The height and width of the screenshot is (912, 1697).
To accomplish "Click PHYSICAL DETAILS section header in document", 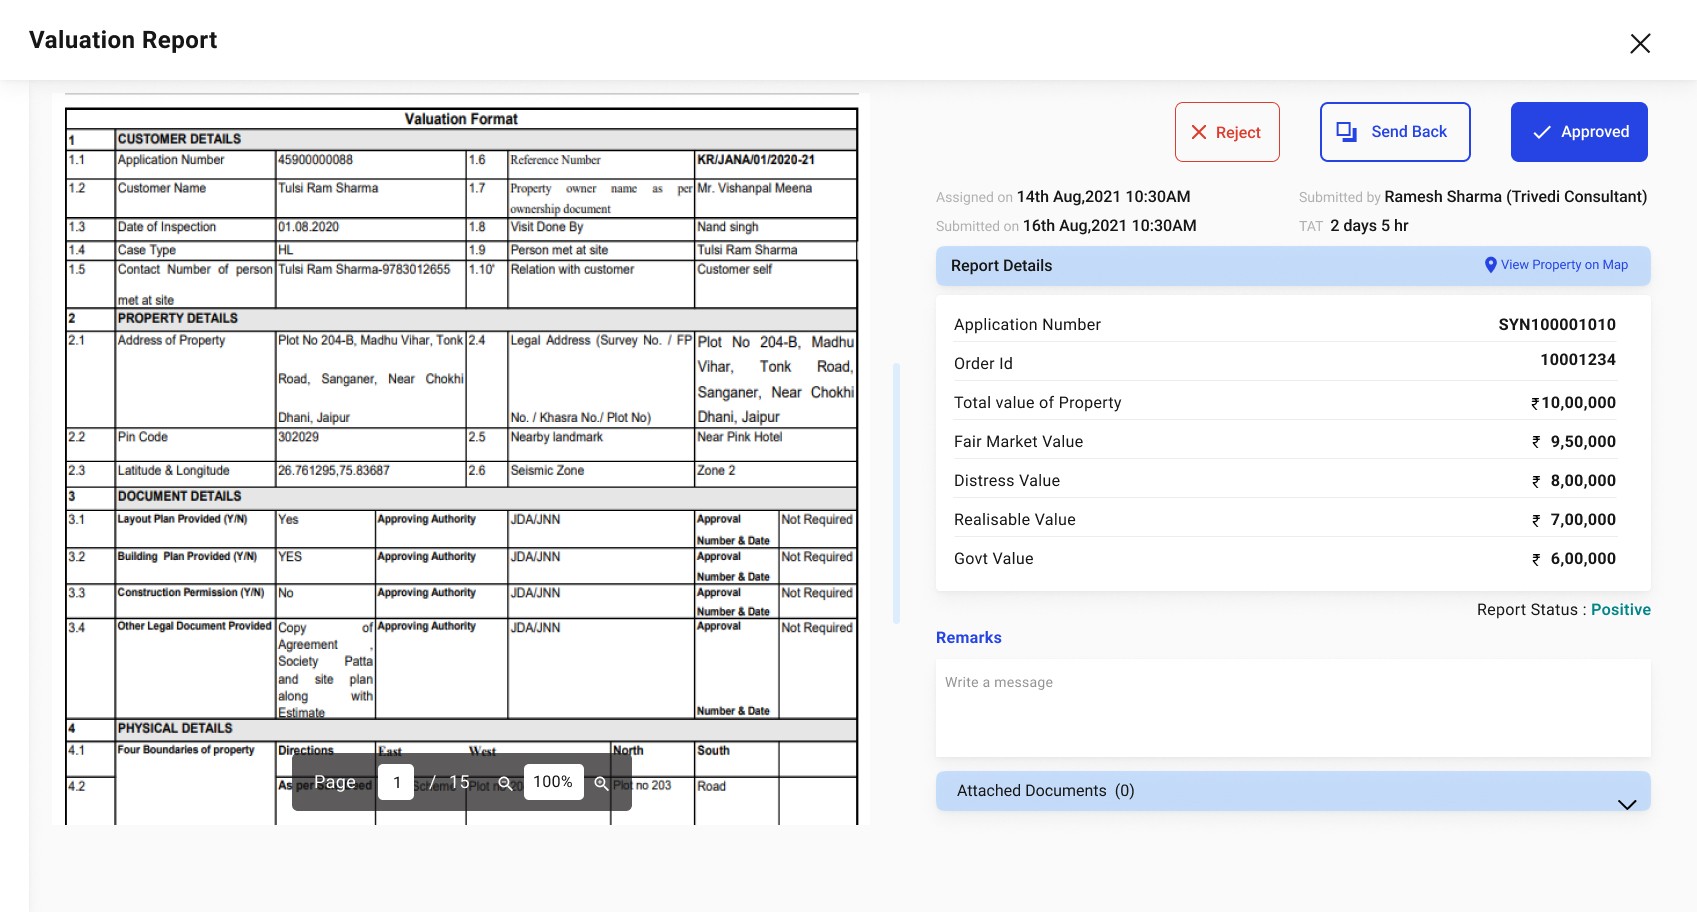I will (x=174, y=729).
